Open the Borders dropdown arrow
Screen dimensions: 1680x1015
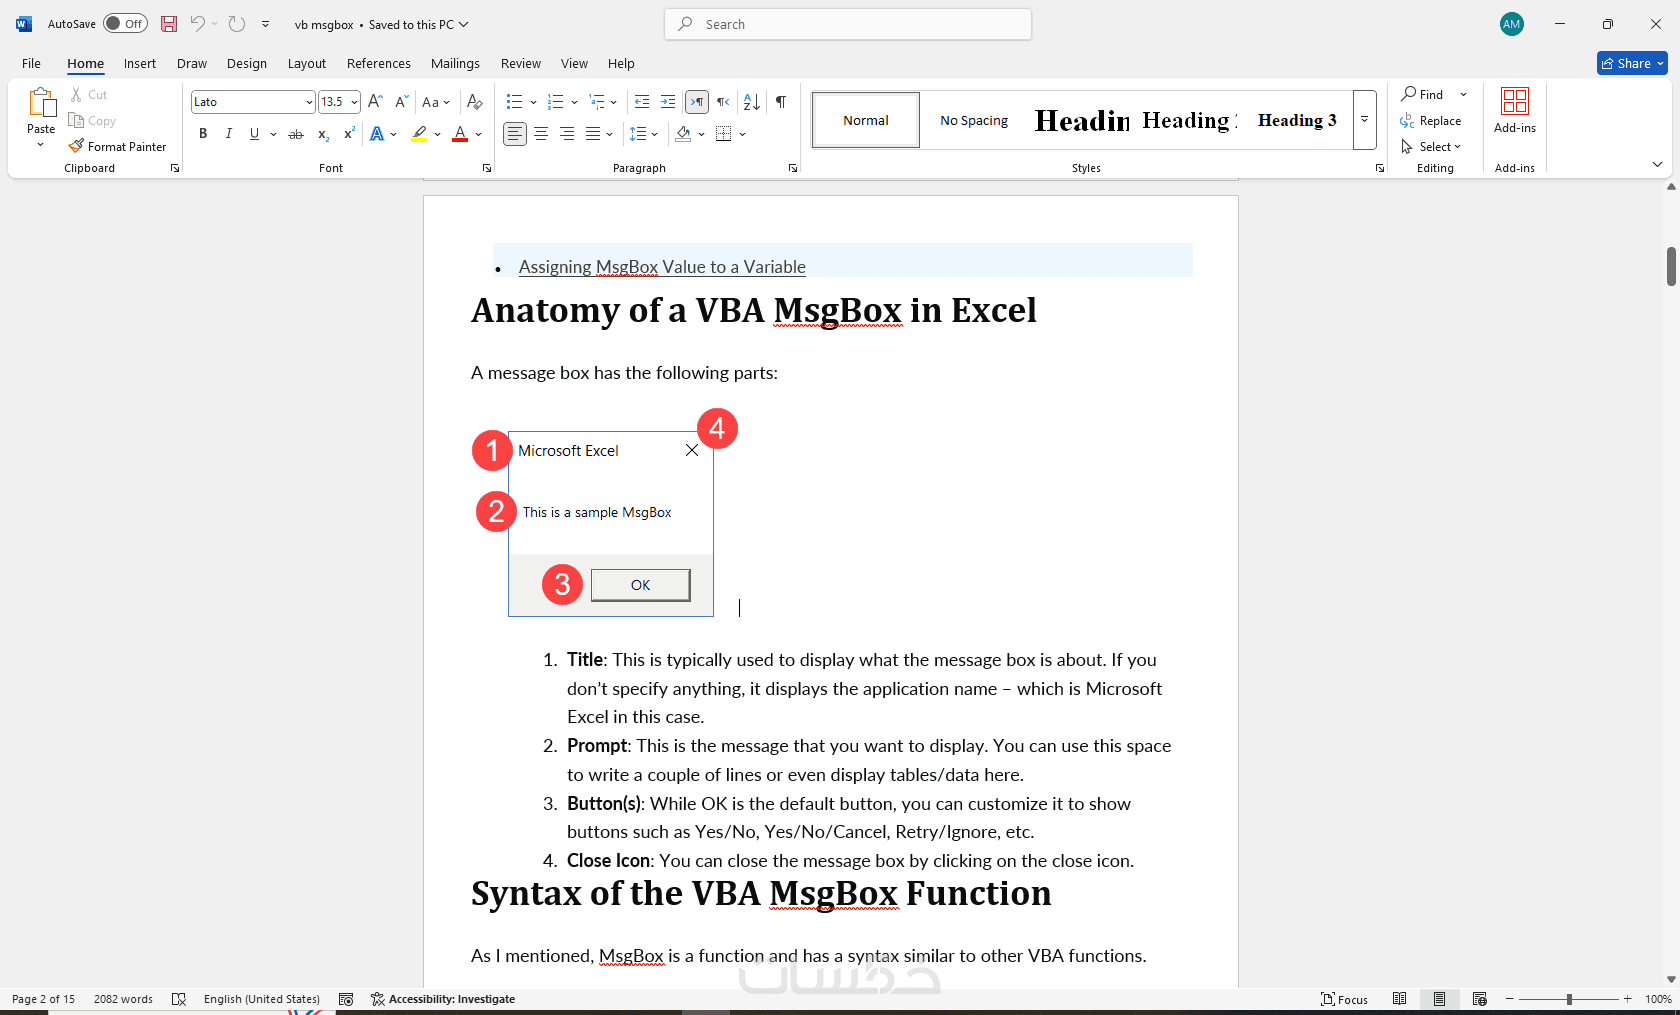point(743,134)
